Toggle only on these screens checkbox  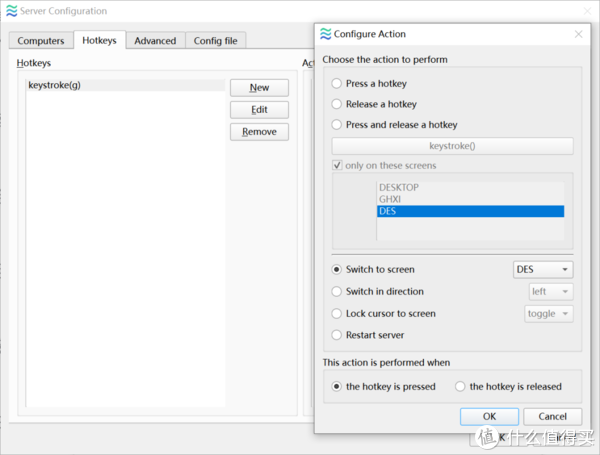tap(336, 166)
